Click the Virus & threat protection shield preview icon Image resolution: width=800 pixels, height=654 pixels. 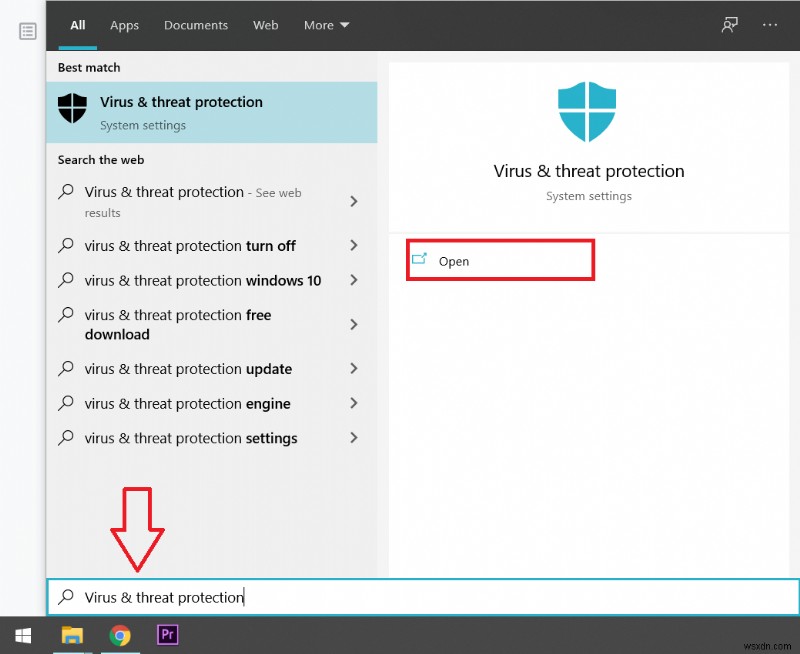(588, 111)
